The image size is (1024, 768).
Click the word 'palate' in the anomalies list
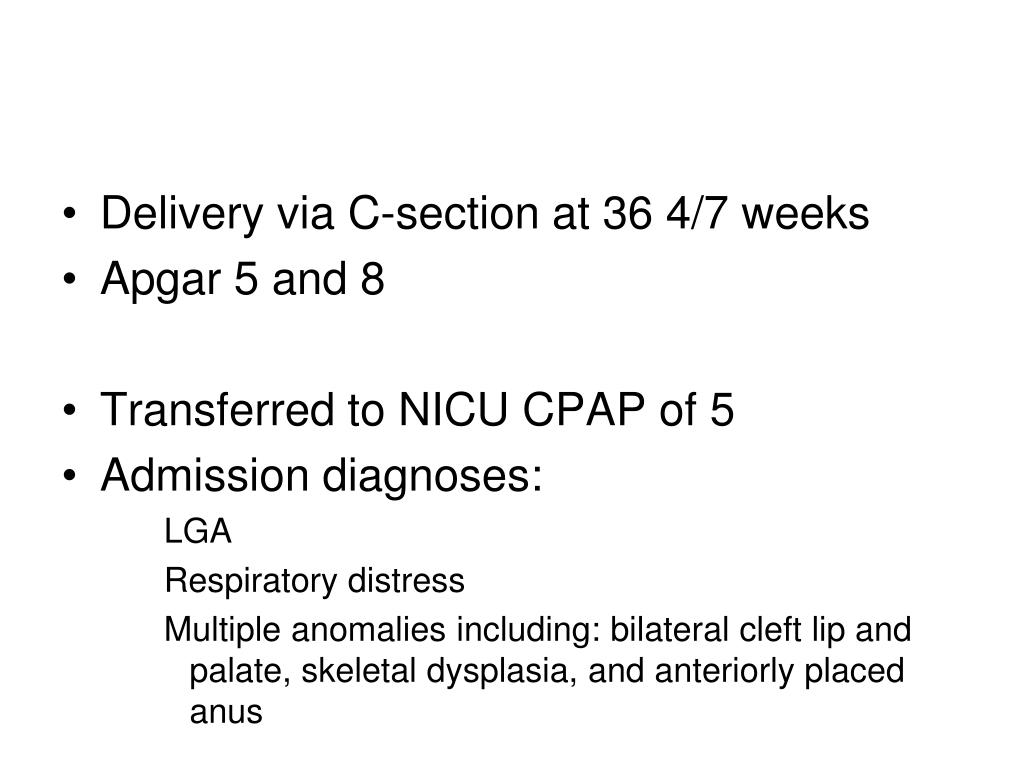[x=240, y=671]
